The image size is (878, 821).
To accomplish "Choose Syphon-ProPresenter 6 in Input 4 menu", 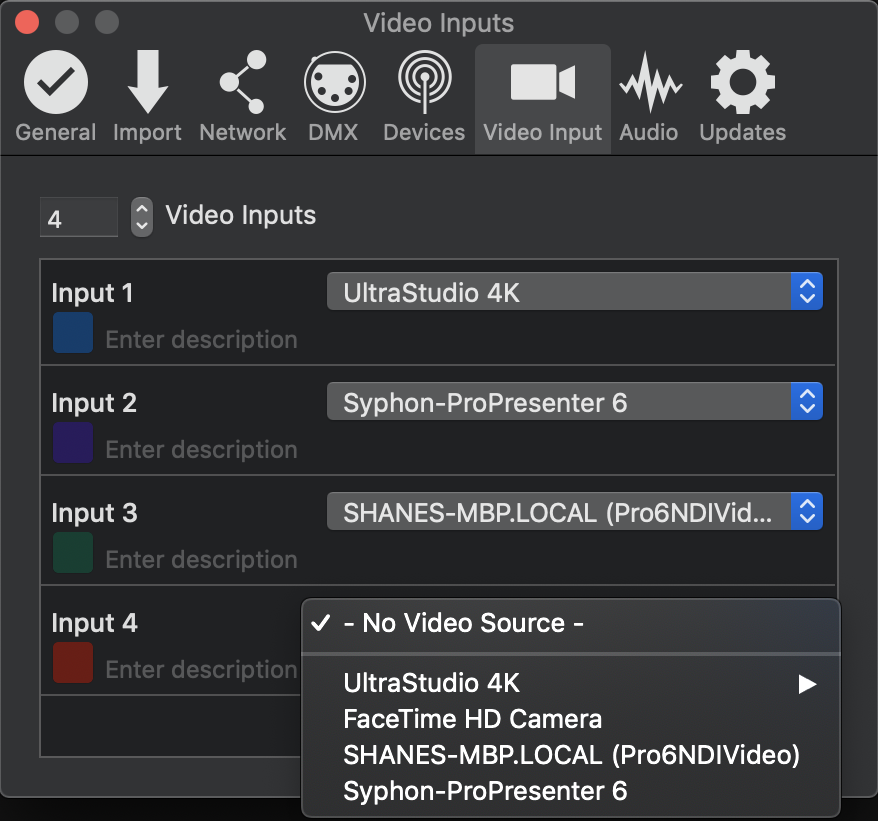I will [571, 791].
